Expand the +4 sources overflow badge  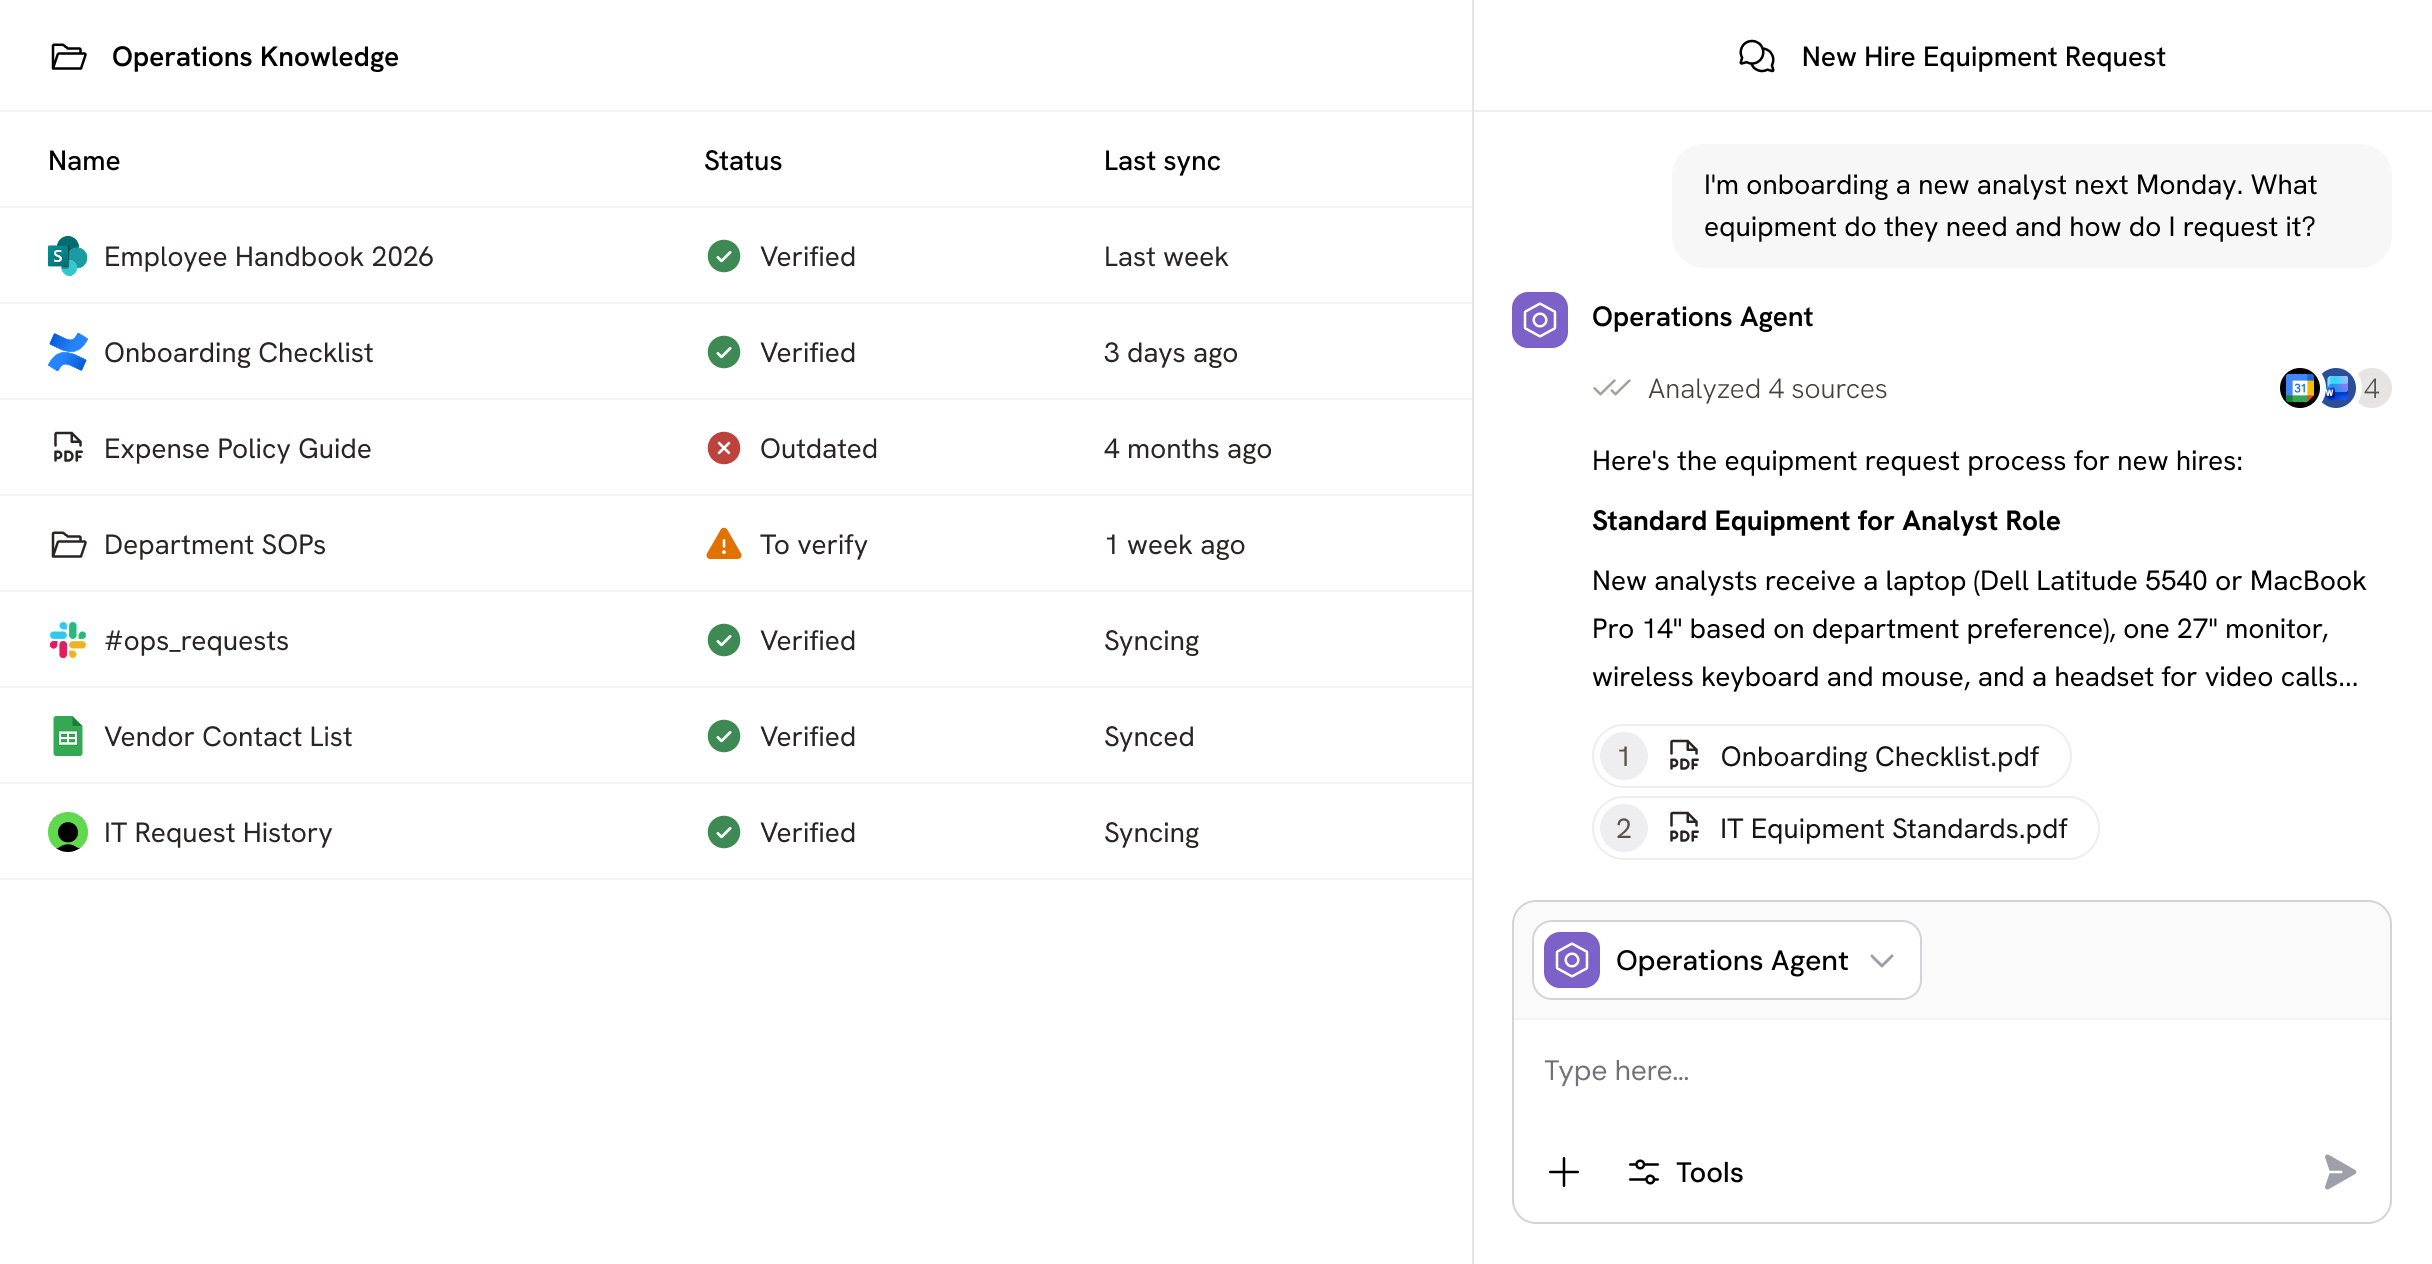(2372, 388)
